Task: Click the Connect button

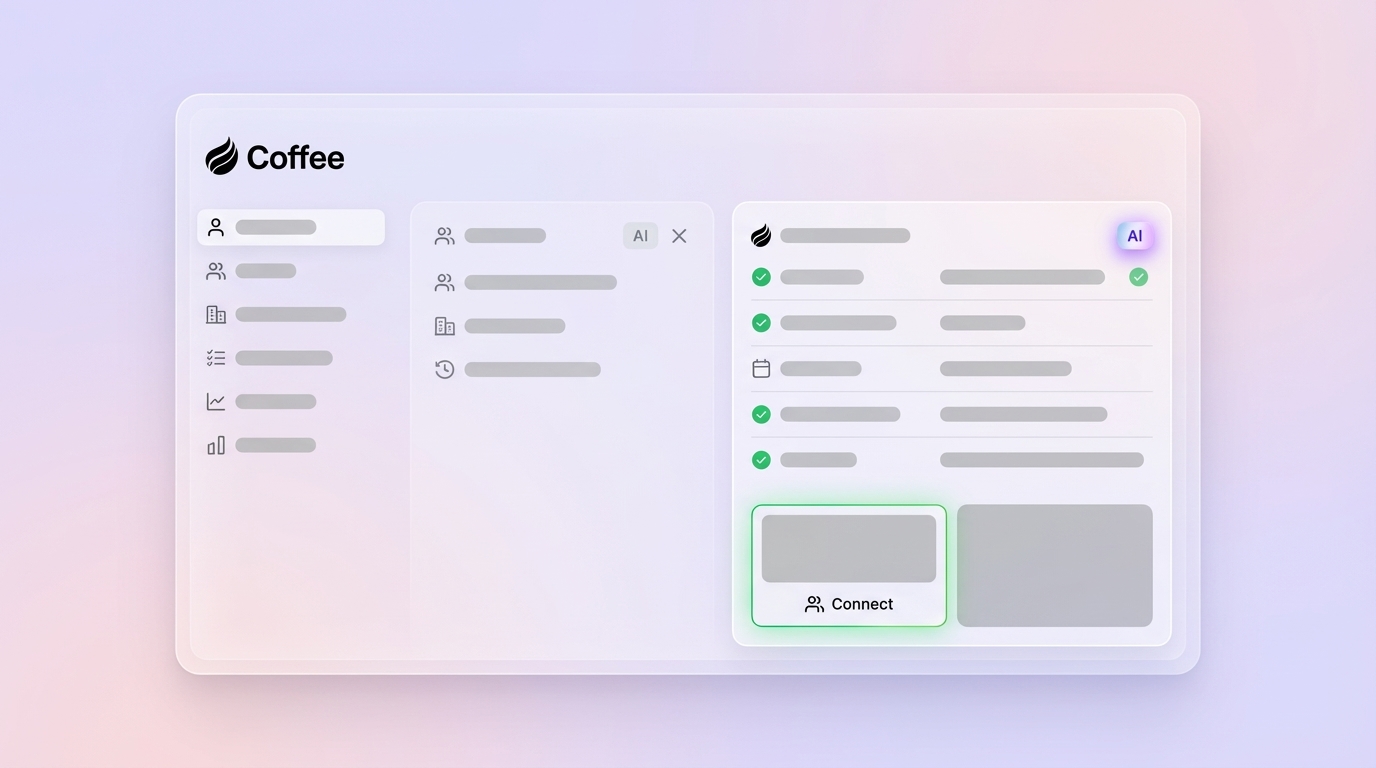Action: [848, 603]
